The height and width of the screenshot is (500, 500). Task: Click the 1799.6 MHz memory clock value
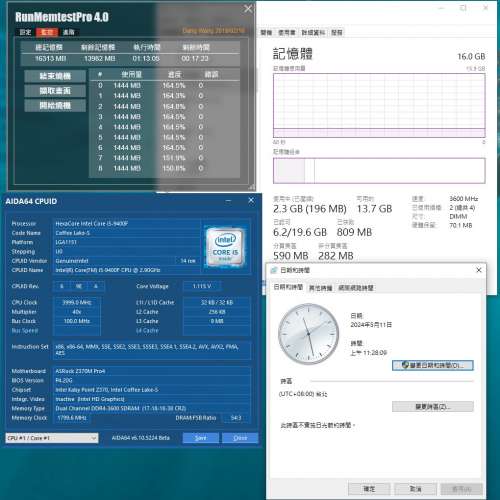pyautogui.click(x=72, y=418)
